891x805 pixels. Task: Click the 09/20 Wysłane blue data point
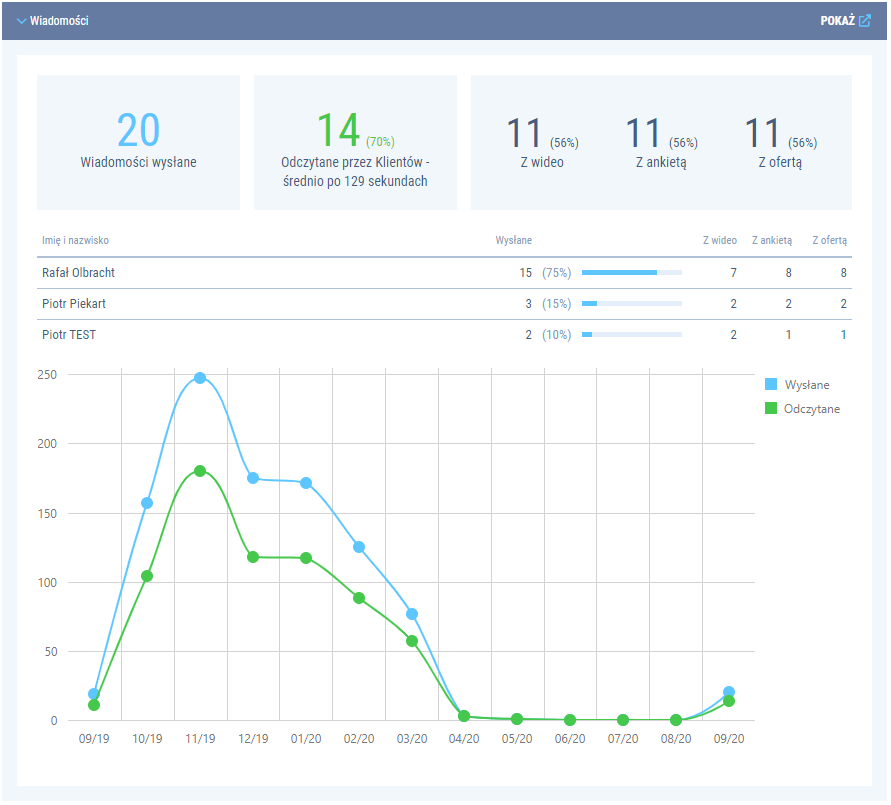tap(729, 692)
